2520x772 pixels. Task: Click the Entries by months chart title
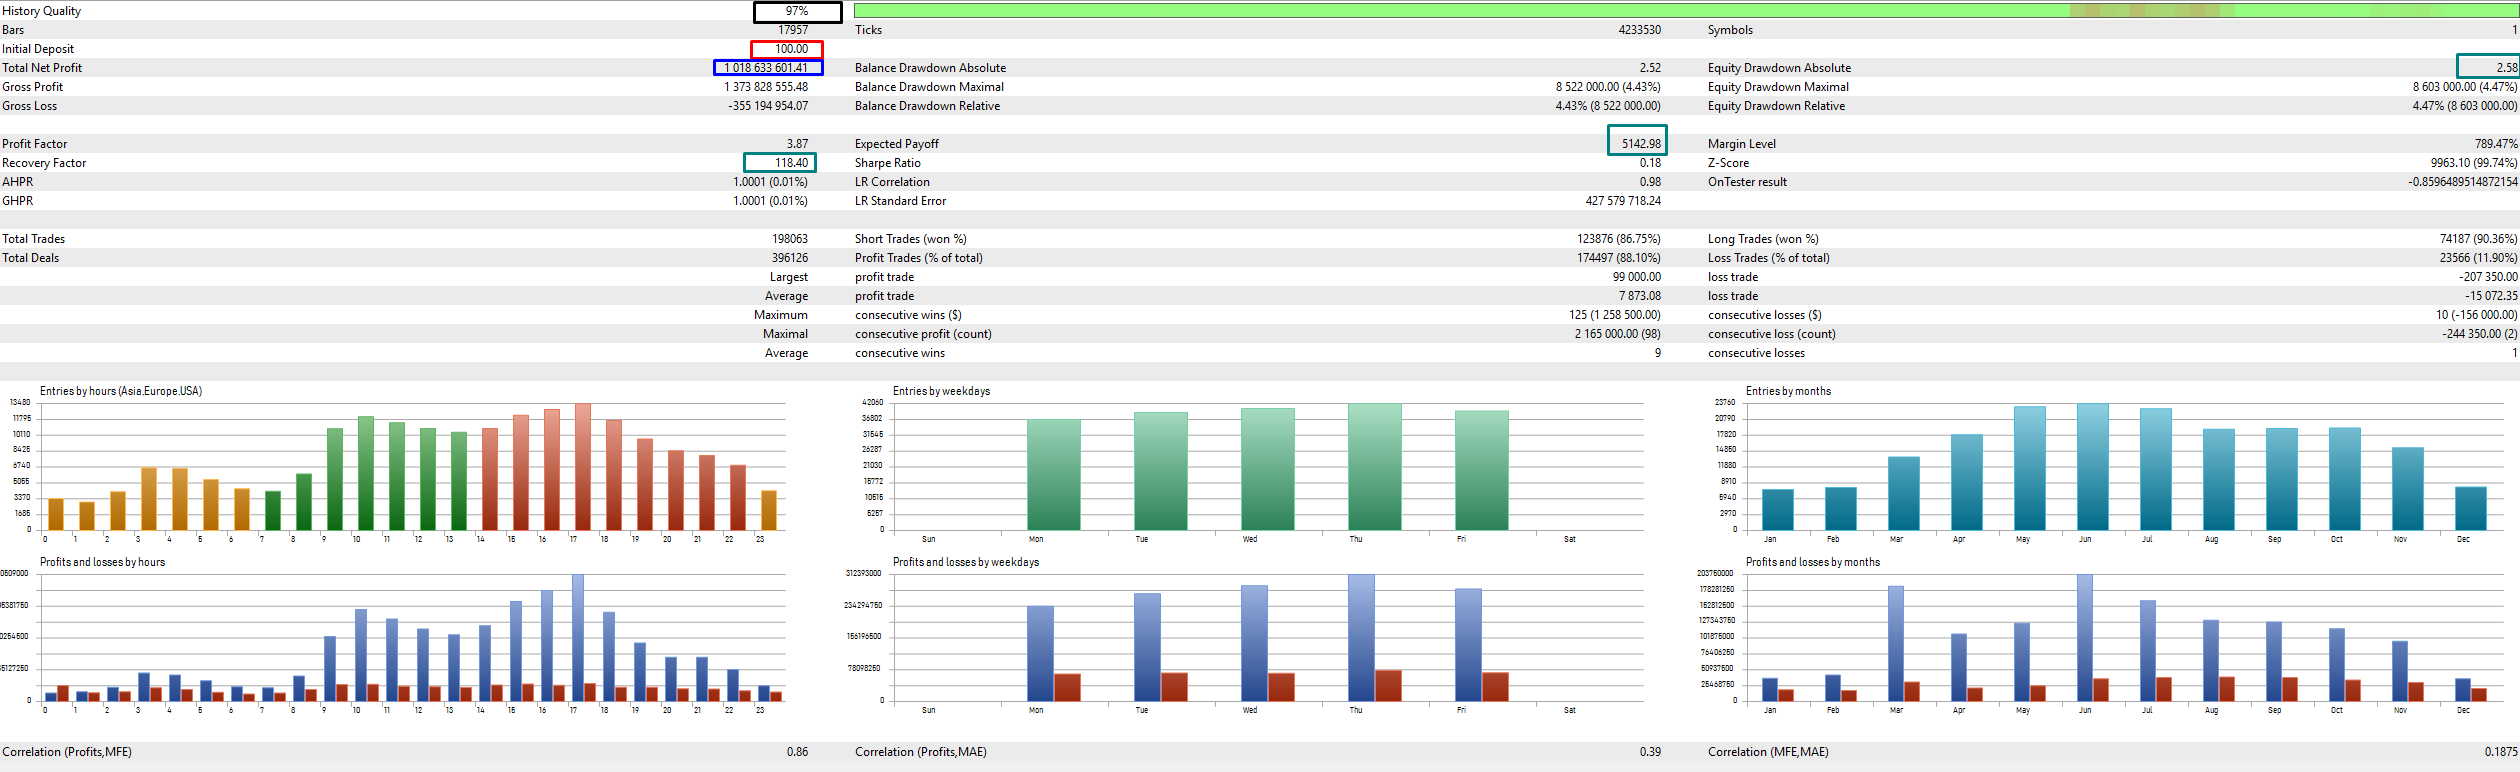click(1788, 391)
